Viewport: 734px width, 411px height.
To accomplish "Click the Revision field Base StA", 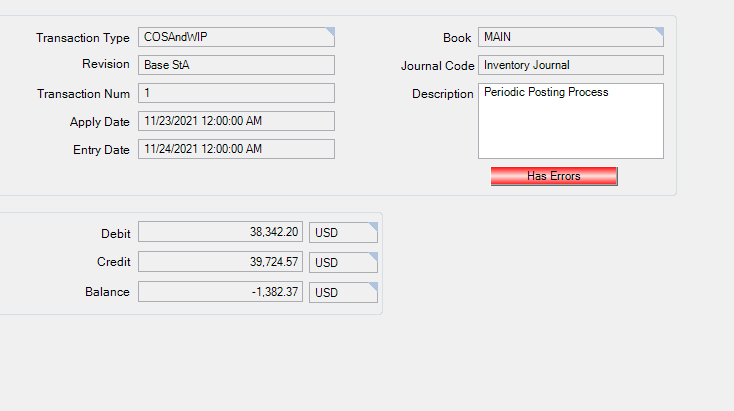I will click(236, 65).
